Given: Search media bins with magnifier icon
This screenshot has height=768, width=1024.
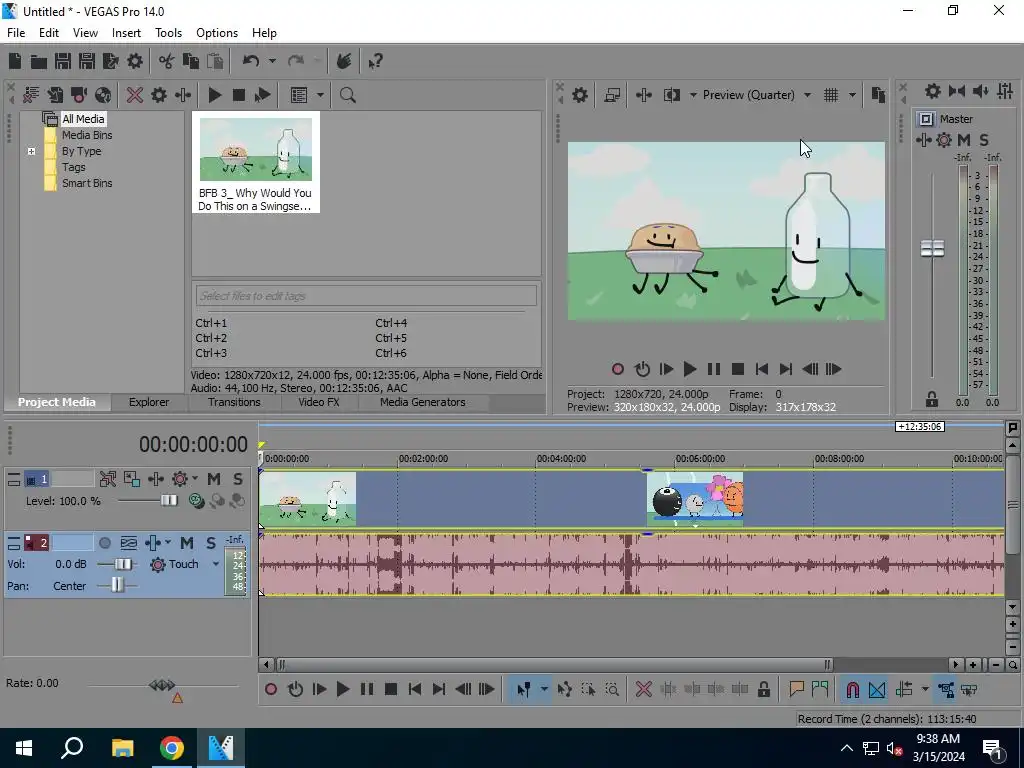Looking at the screenshot, I should point(347,95).
